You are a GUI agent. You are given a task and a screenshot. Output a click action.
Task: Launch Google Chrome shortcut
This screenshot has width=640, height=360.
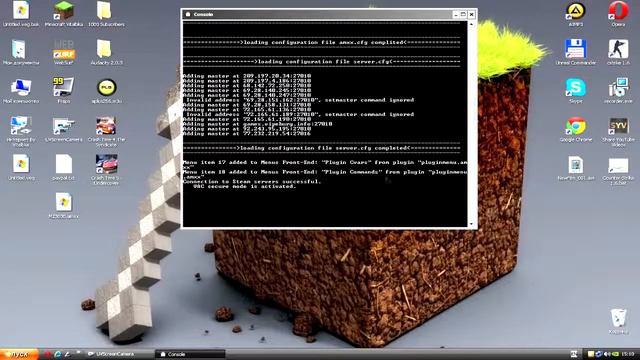[x=576, y=130]
